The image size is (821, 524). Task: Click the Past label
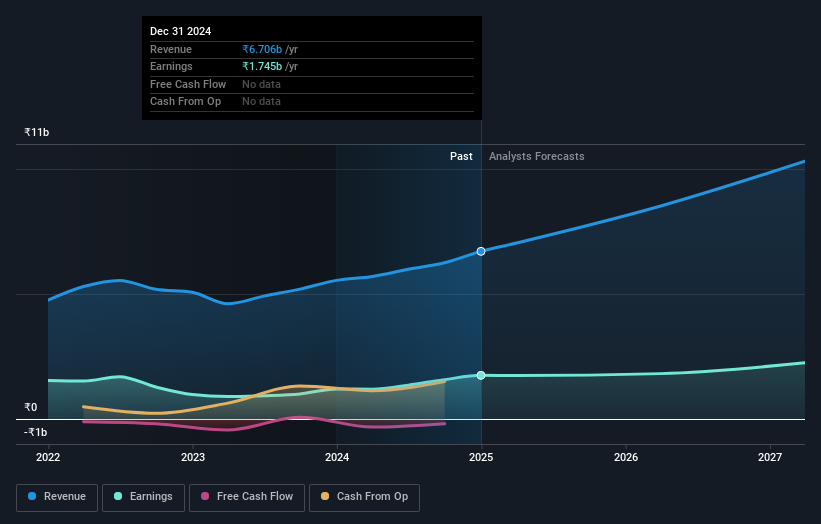click(x=461, y=157)
